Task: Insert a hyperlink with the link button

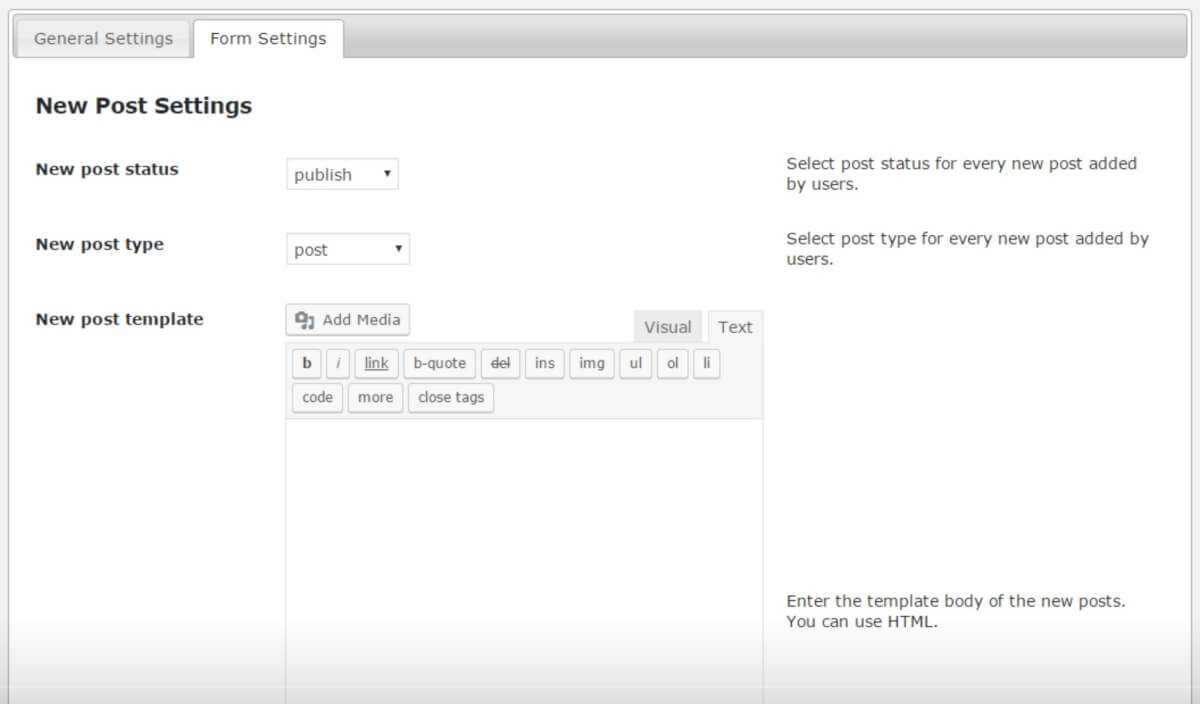Action: point(375,363)
